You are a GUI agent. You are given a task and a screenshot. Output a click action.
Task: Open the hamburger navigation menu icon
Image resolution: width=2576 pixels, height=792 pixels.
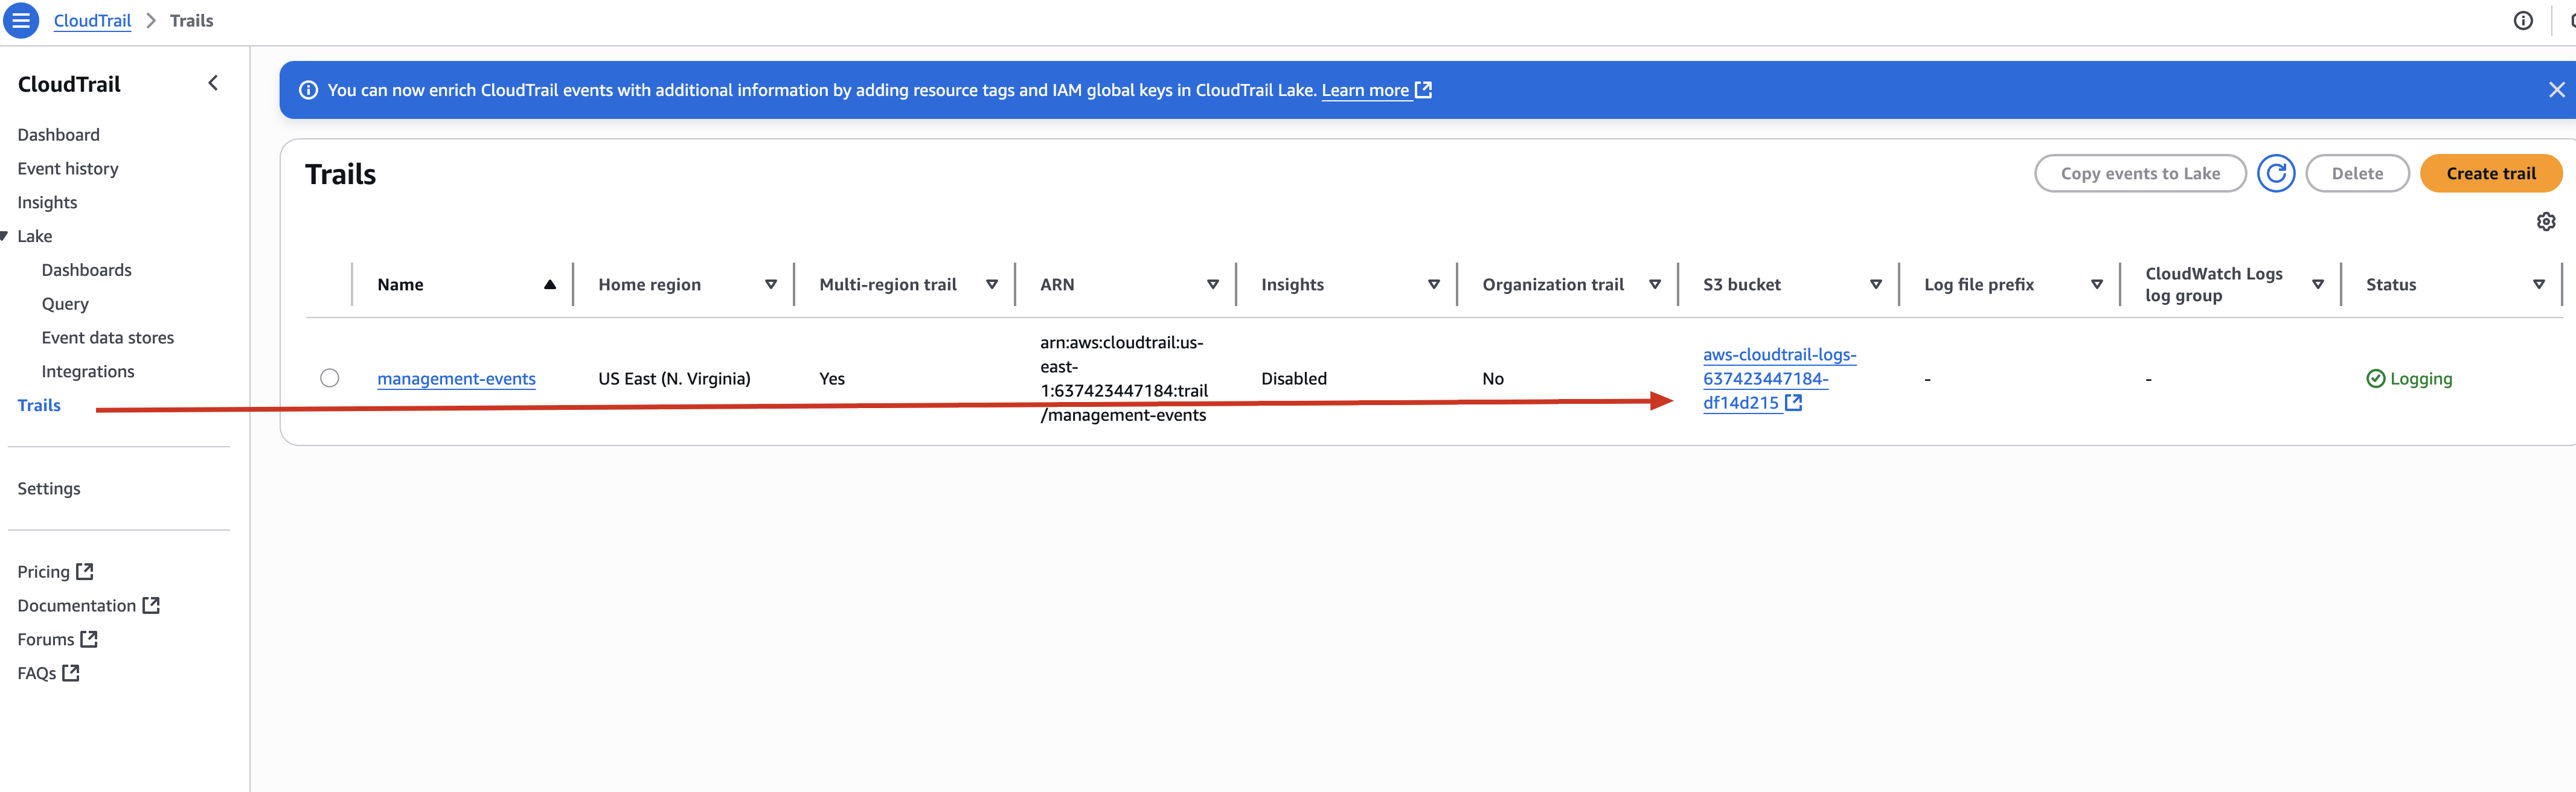[x=21, y=20]
